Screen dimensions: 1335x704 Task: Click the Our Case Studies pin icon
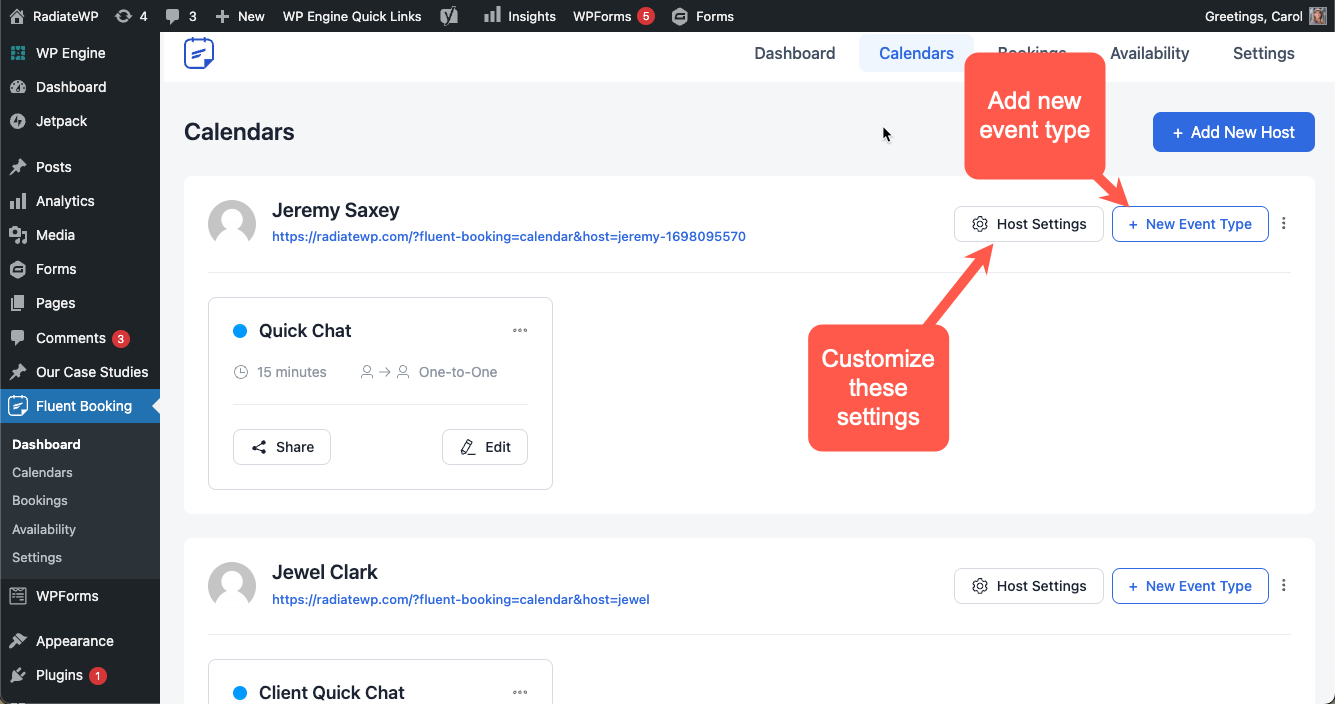(18, 372)
